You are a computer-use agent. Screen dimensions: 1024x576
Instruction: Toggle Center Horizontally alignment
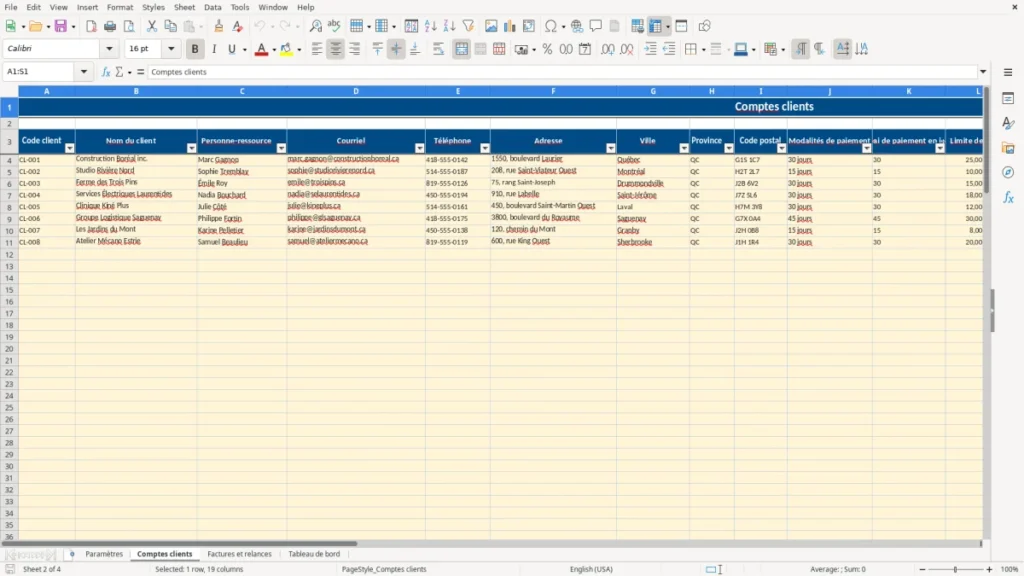pyautogui.click(x=336, y=49)
